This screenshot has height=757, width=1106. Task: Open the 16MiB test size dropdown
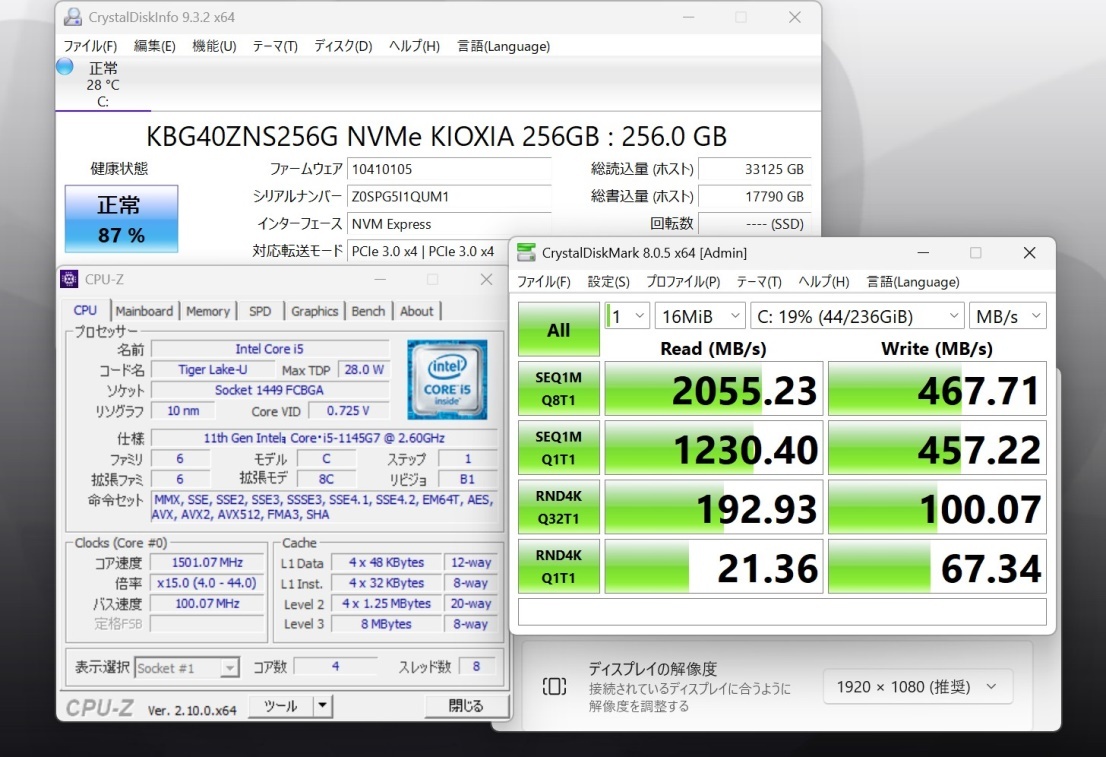tap(700, 316)
